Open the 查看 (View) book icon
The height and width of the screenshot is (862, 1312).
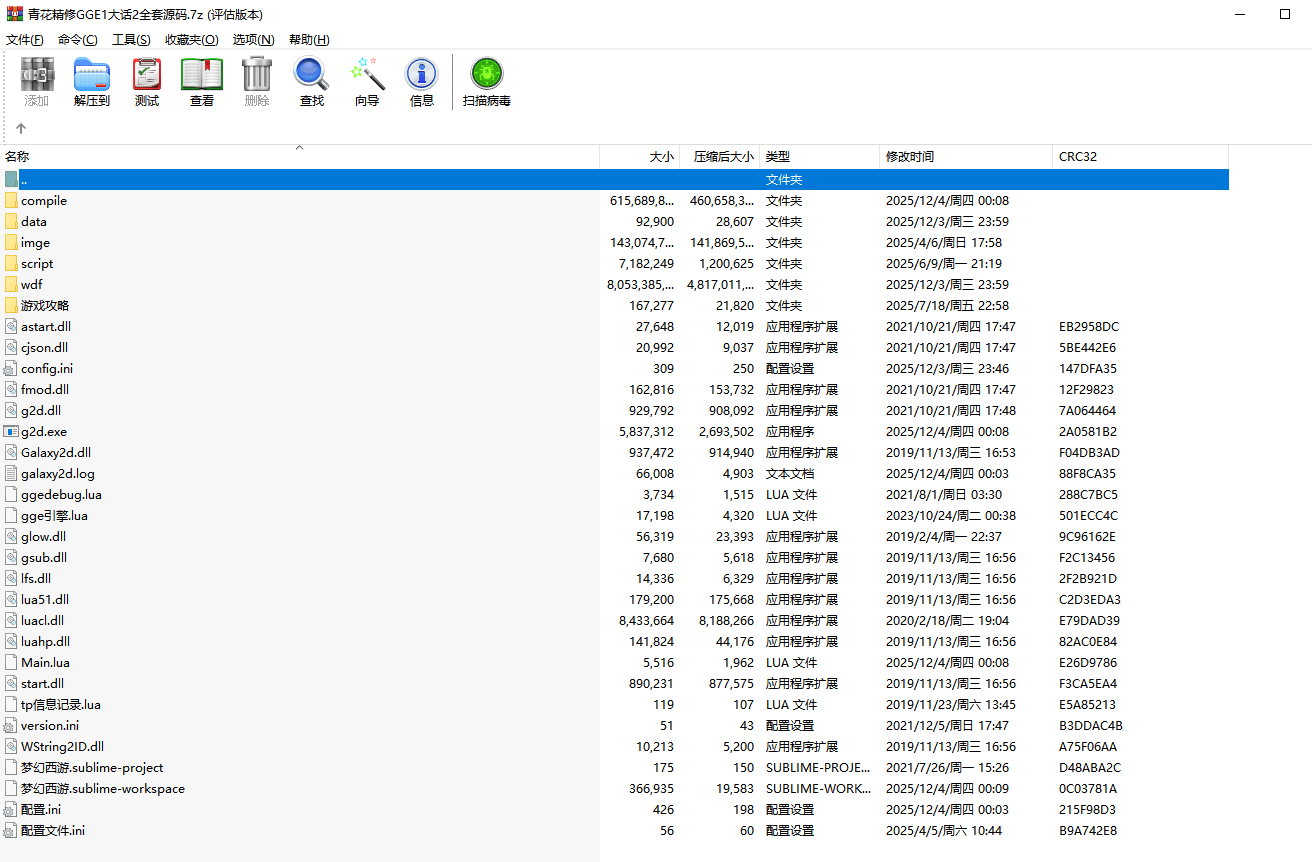[202, 81]
